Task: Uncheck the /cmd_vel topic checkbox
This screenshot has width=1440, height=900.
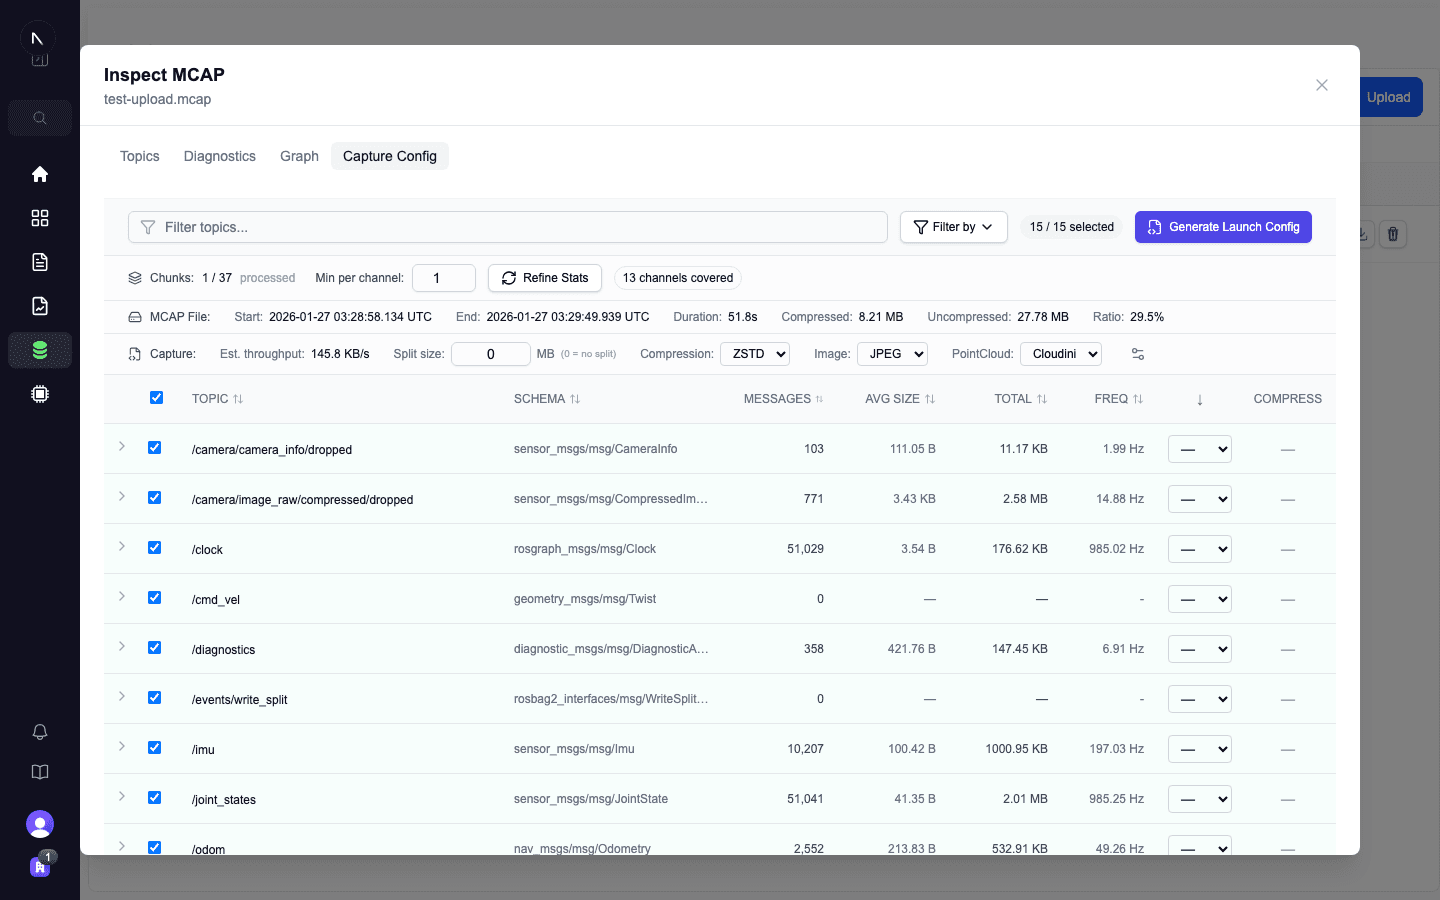Action: [154, 597]
